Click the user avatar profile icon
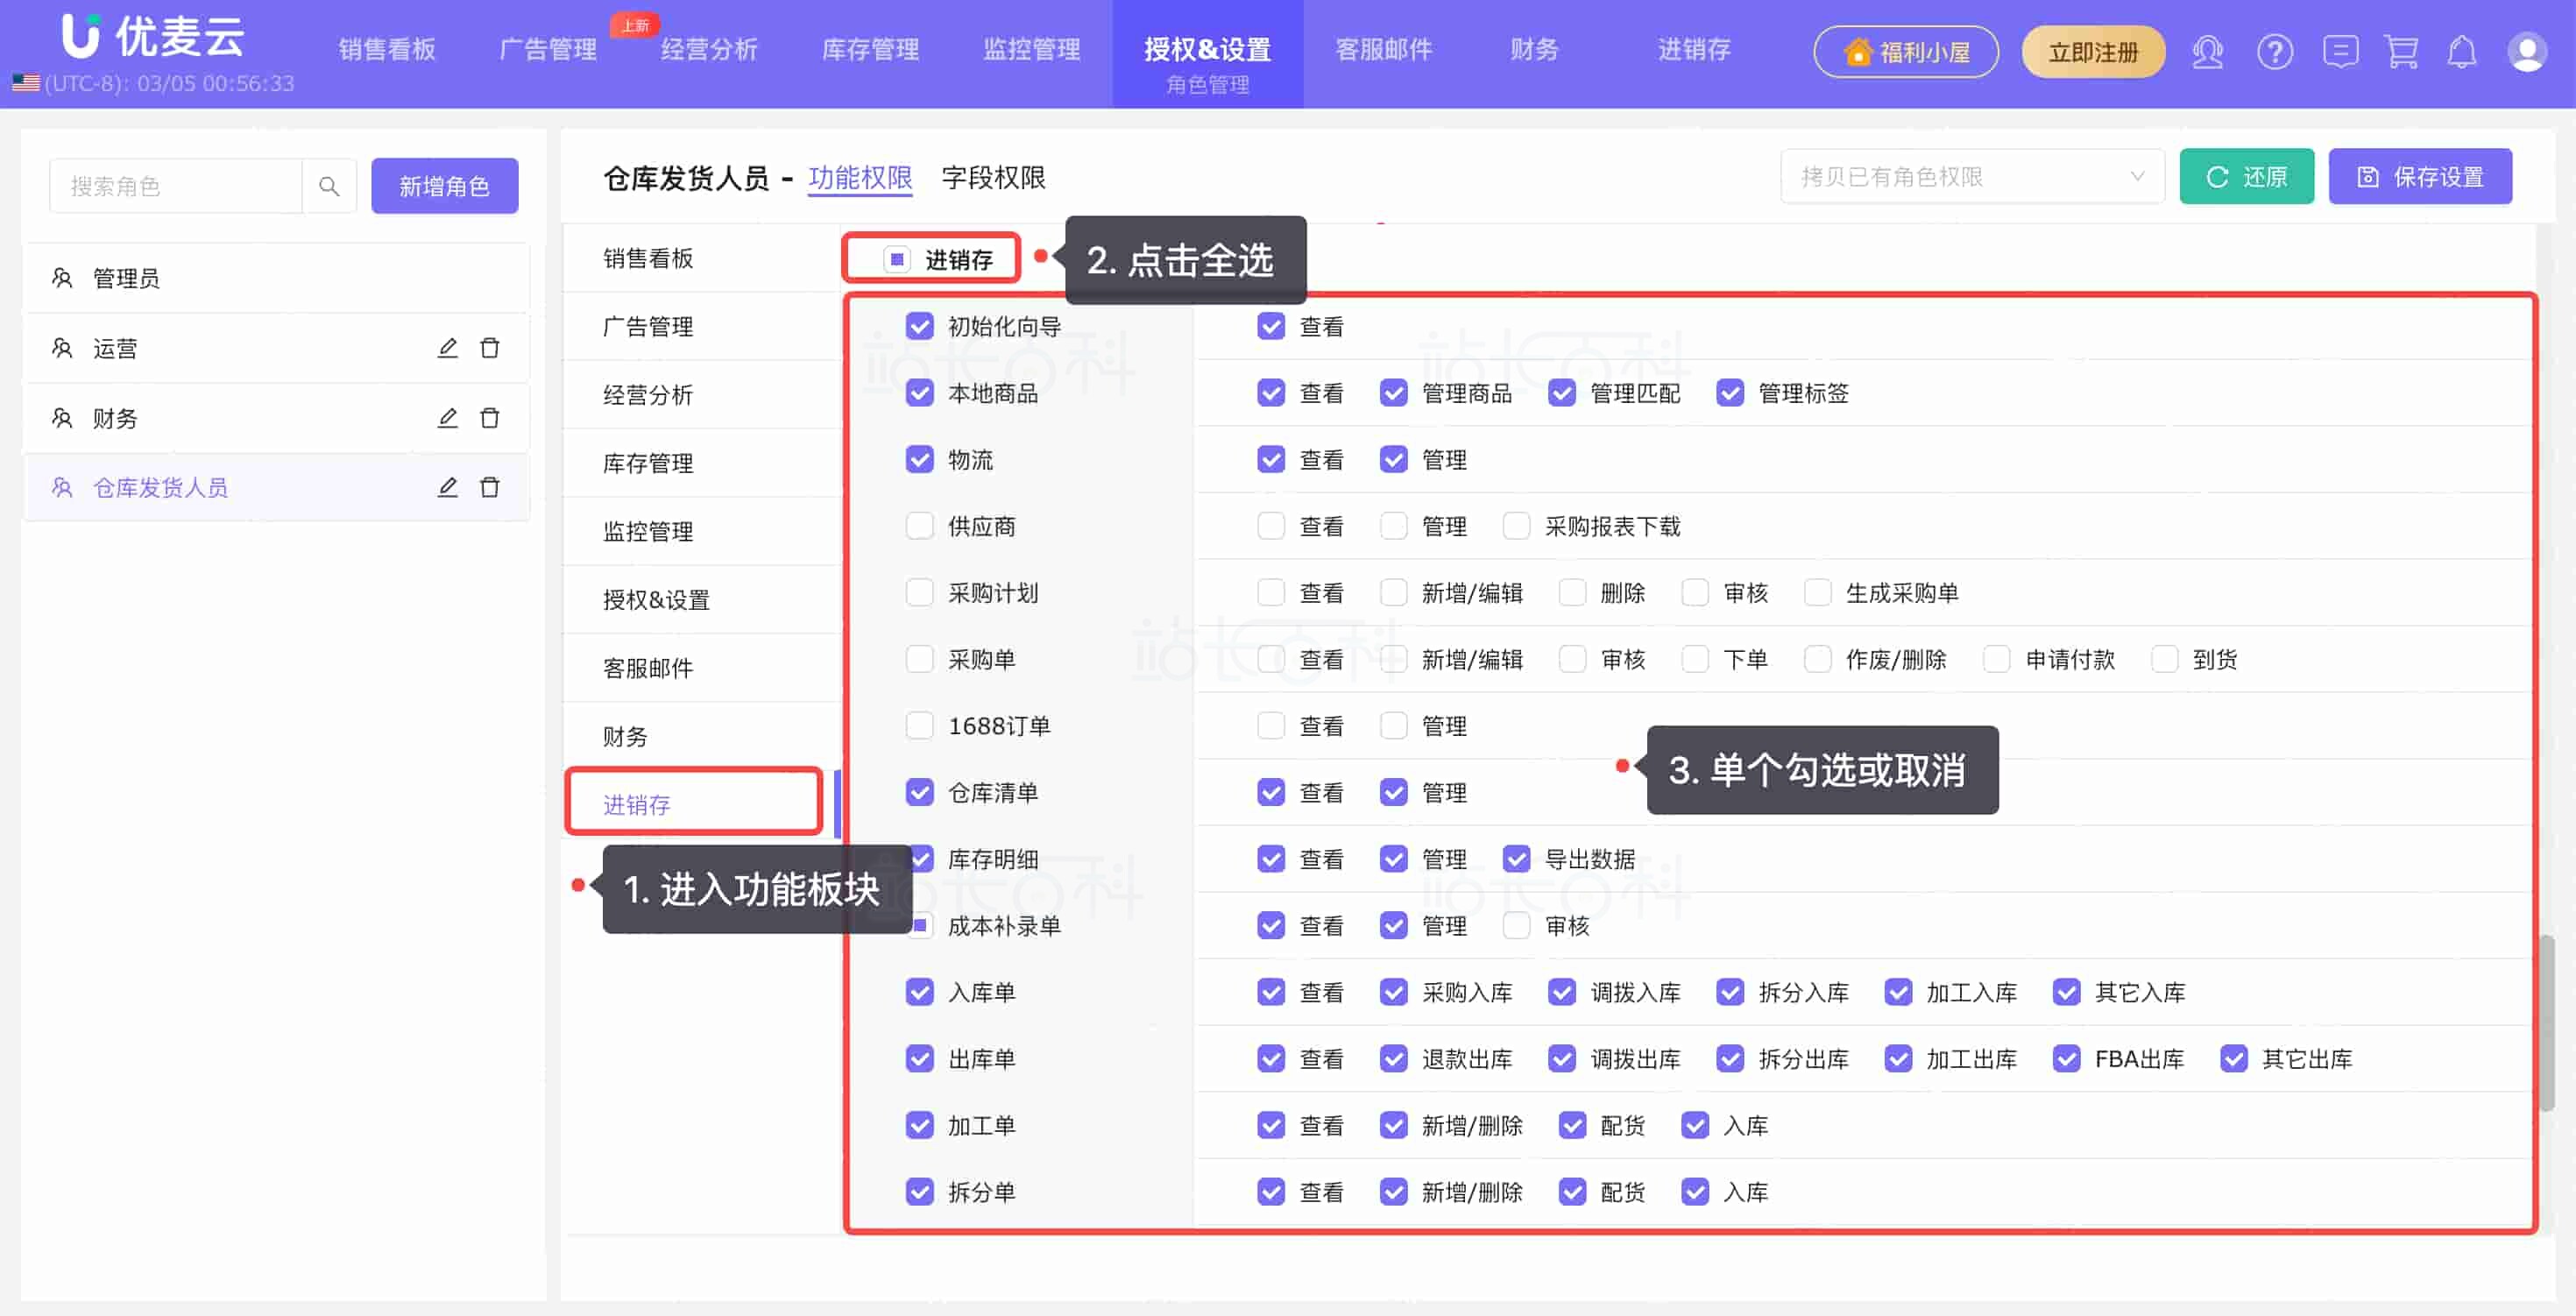Viewport: 2576px width, 1316px height. 2526,51
